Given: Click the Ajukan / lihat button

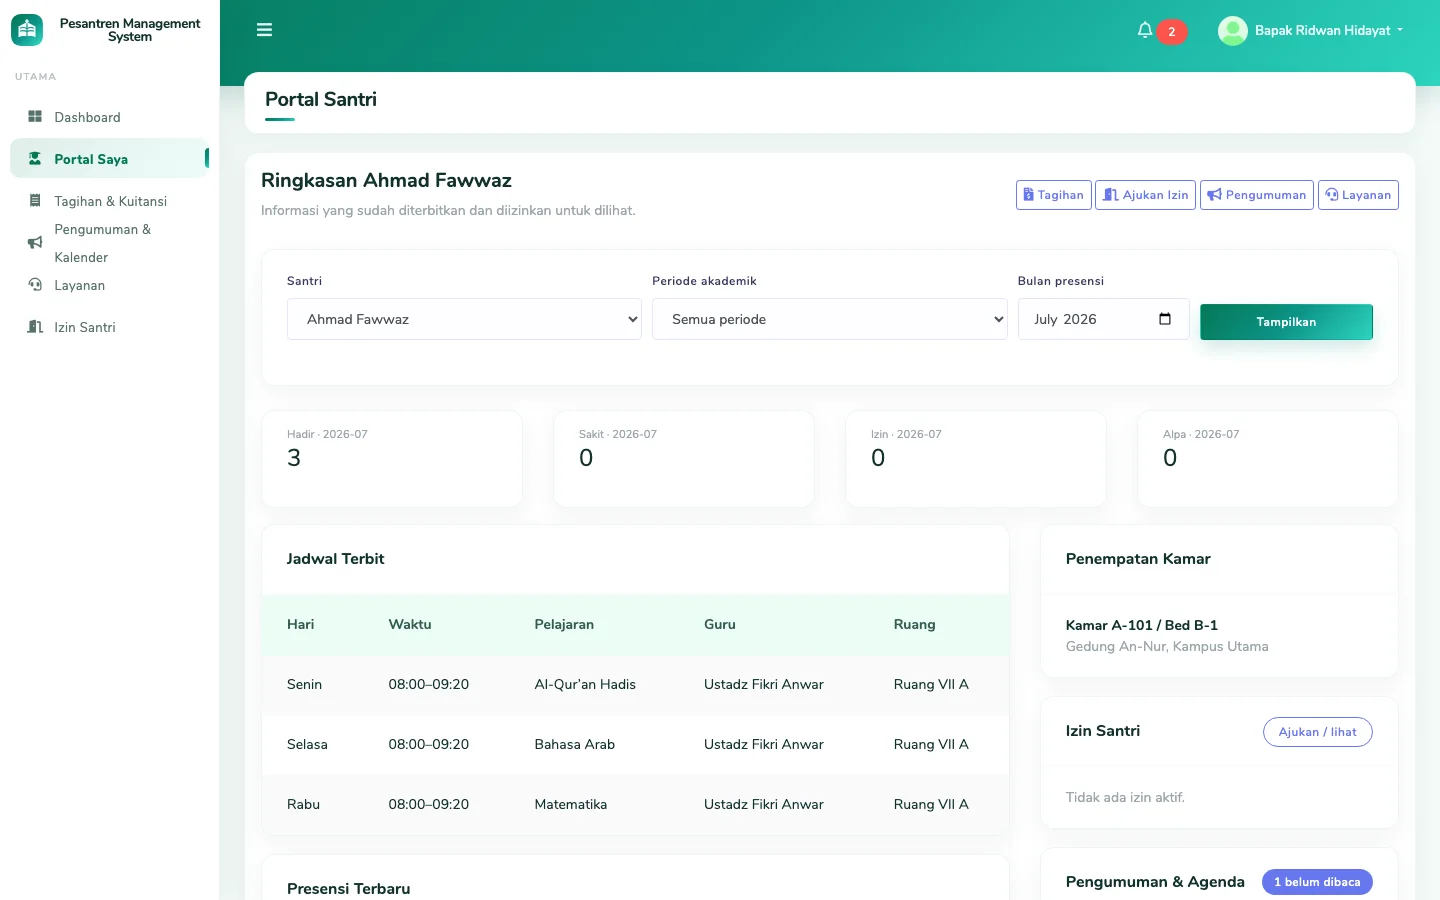Looking at the screenshot, I should pos(1318,732).
